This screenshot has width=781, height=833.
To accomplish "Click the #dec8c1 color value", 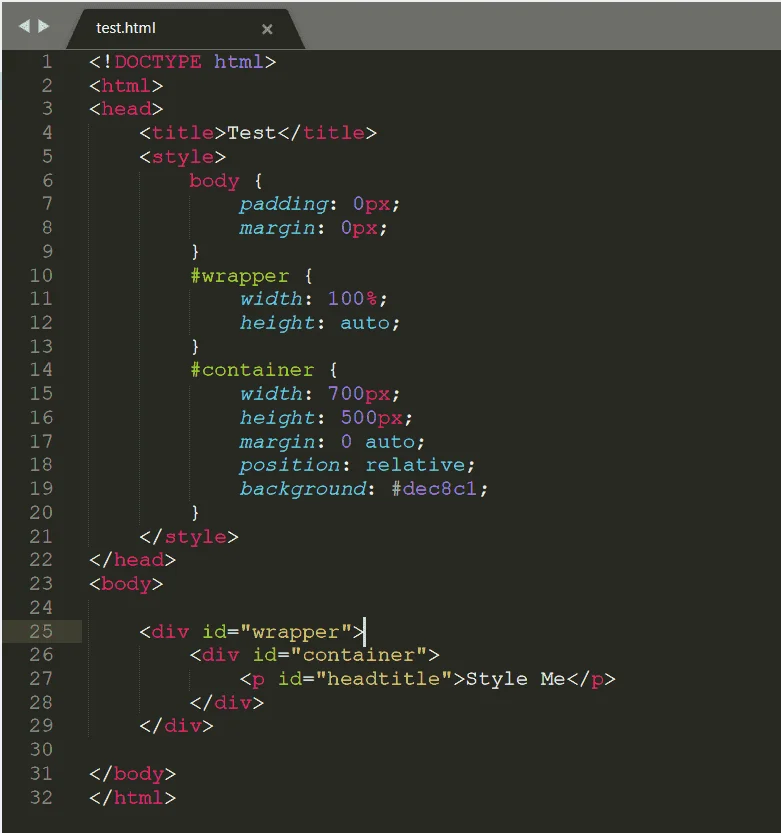I will 434,489.
